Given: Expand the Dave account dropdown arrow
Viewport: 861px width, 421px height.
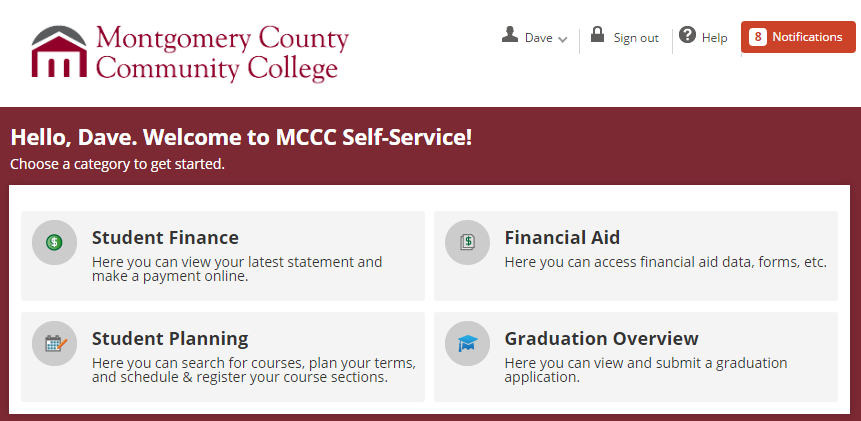Looking at the screenshot, I should pos(562,39).
